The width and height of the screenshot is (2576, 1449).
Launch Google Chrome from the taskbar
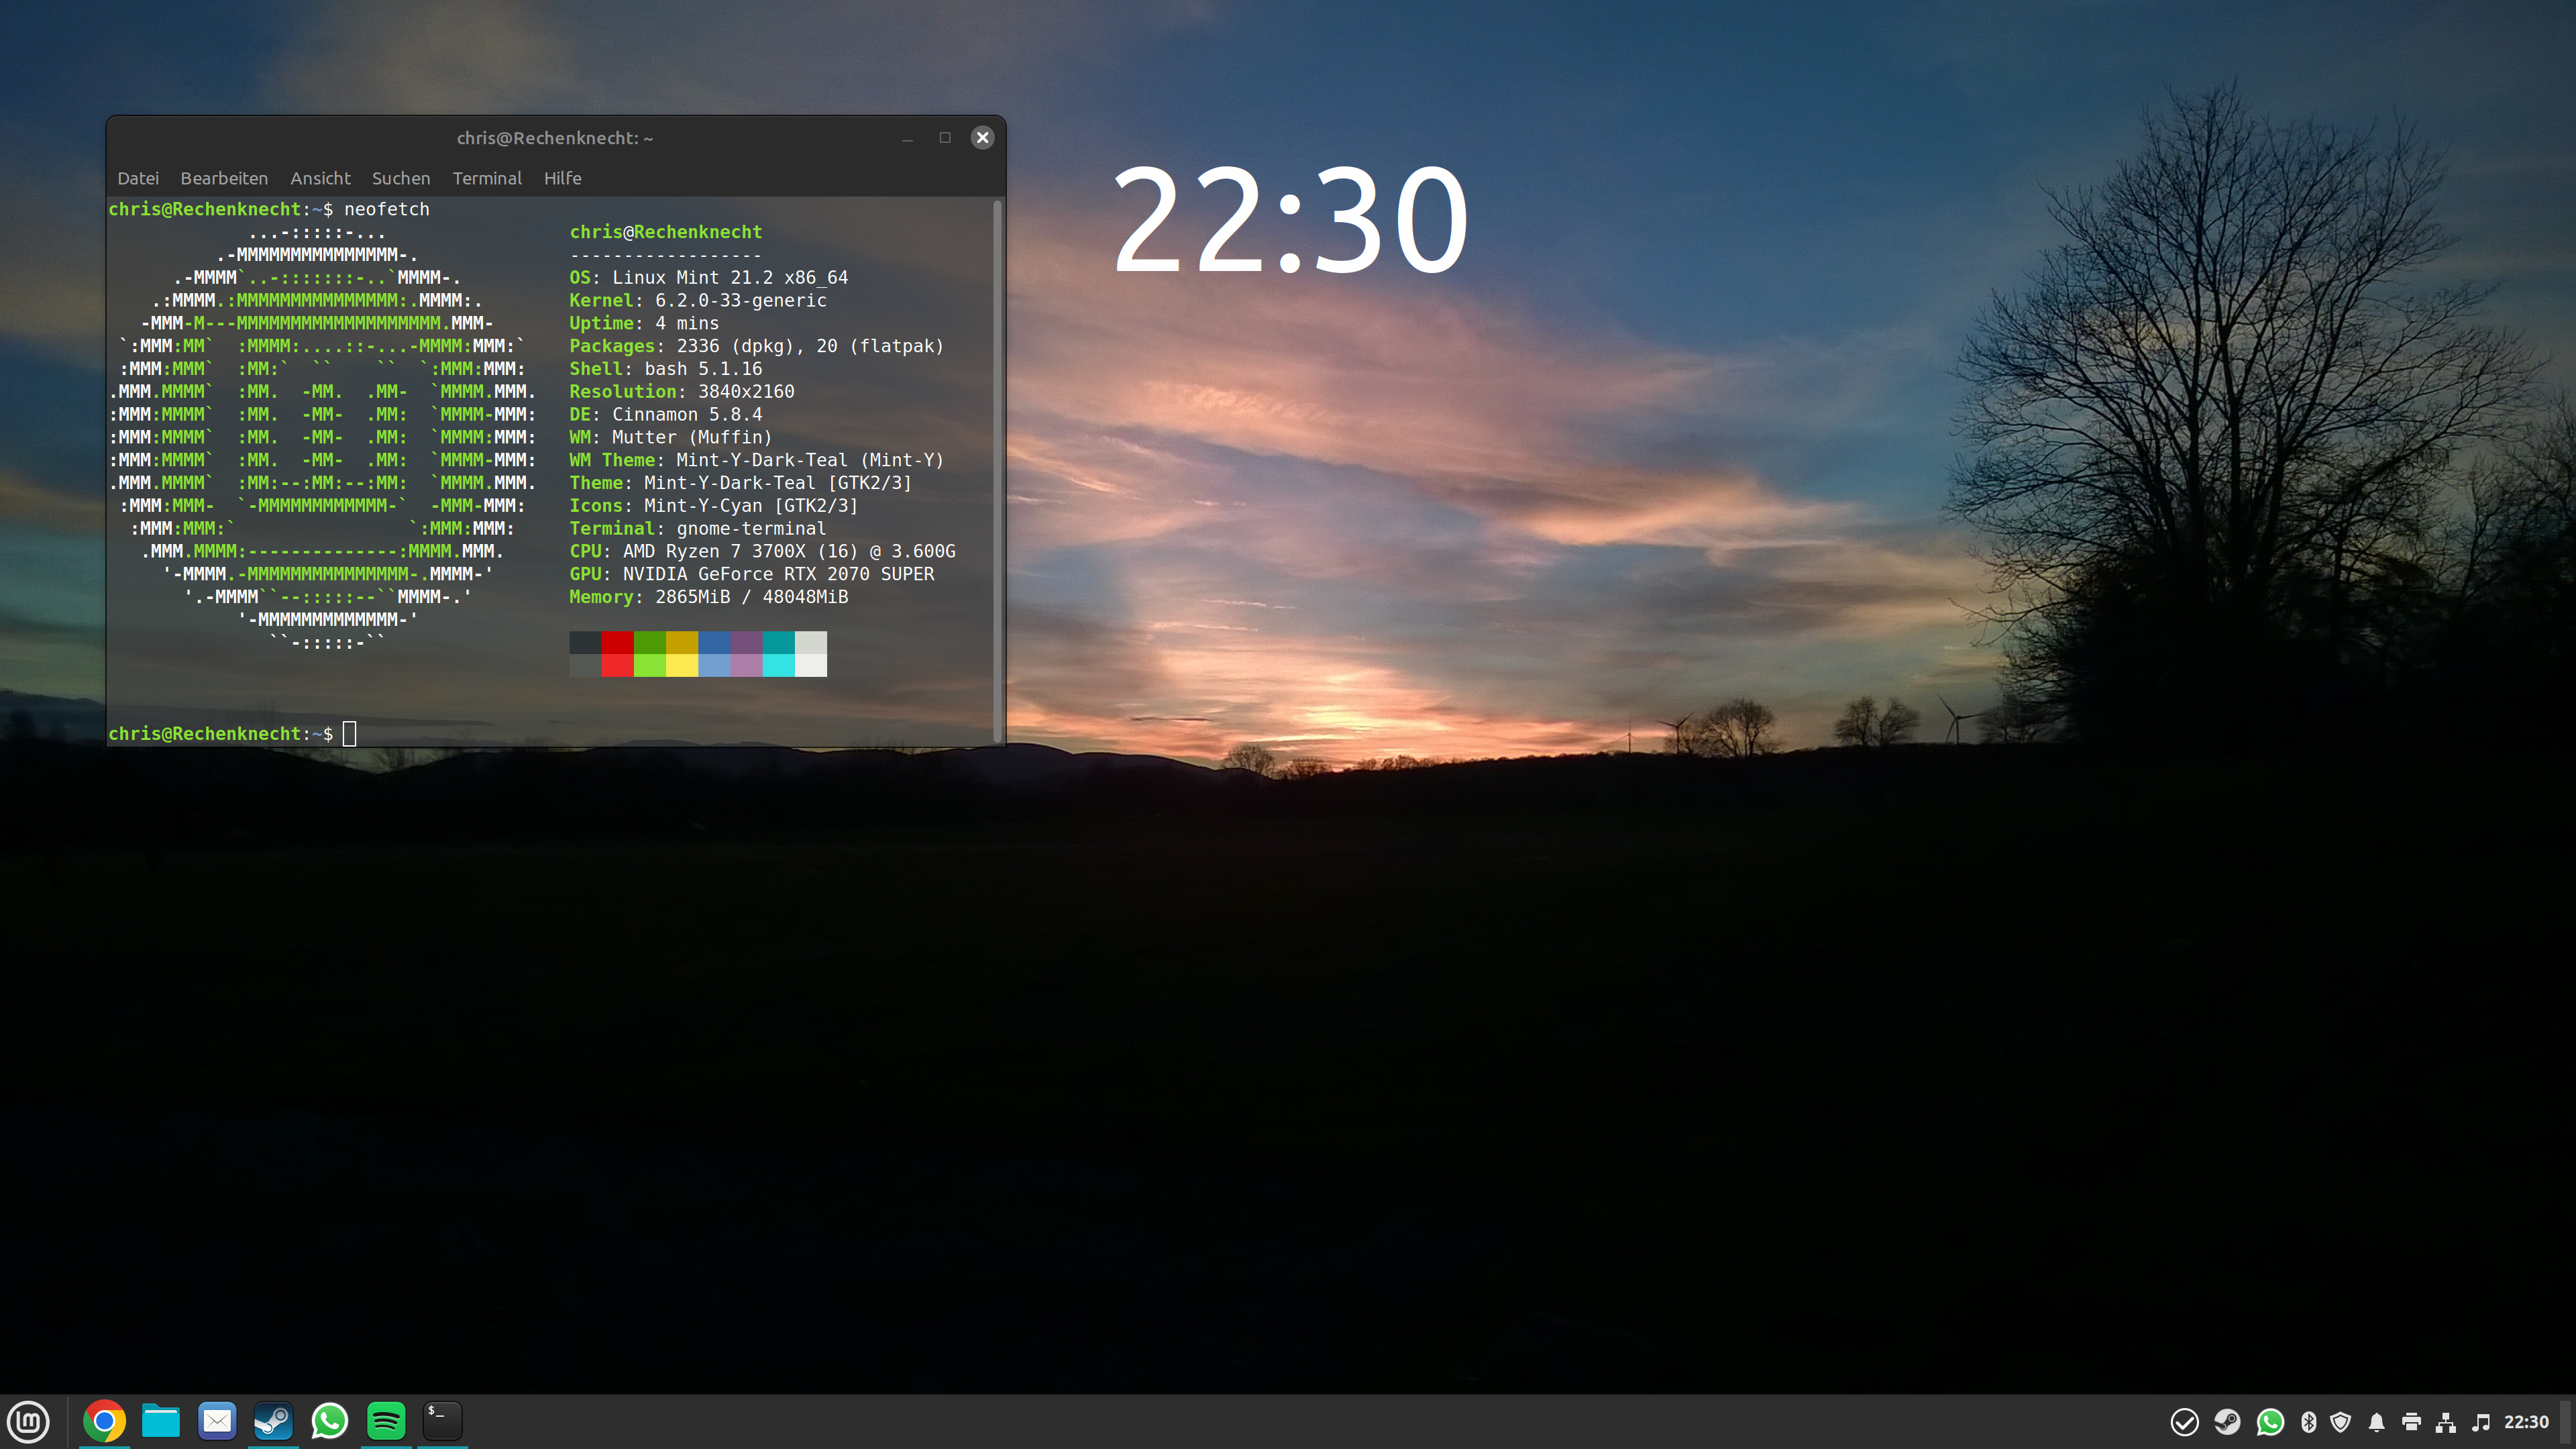click(x=105, y=1421)
